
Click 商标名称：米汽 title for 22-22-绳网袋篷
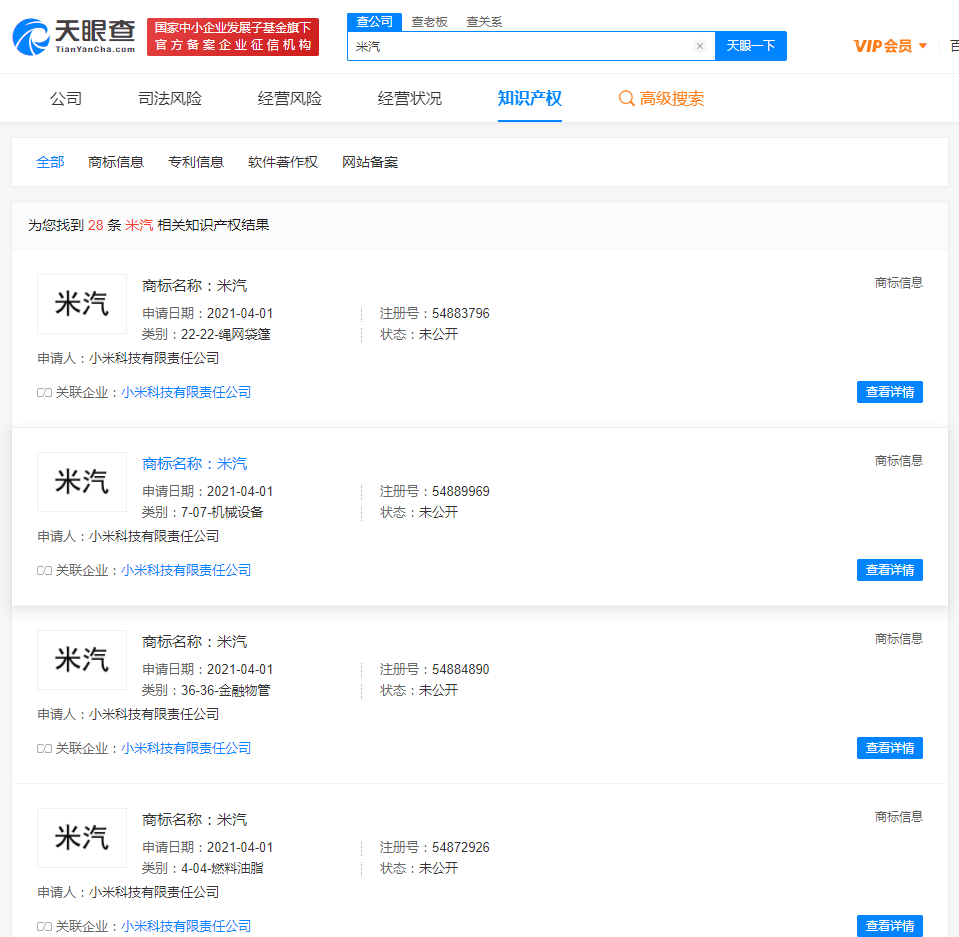194,286
